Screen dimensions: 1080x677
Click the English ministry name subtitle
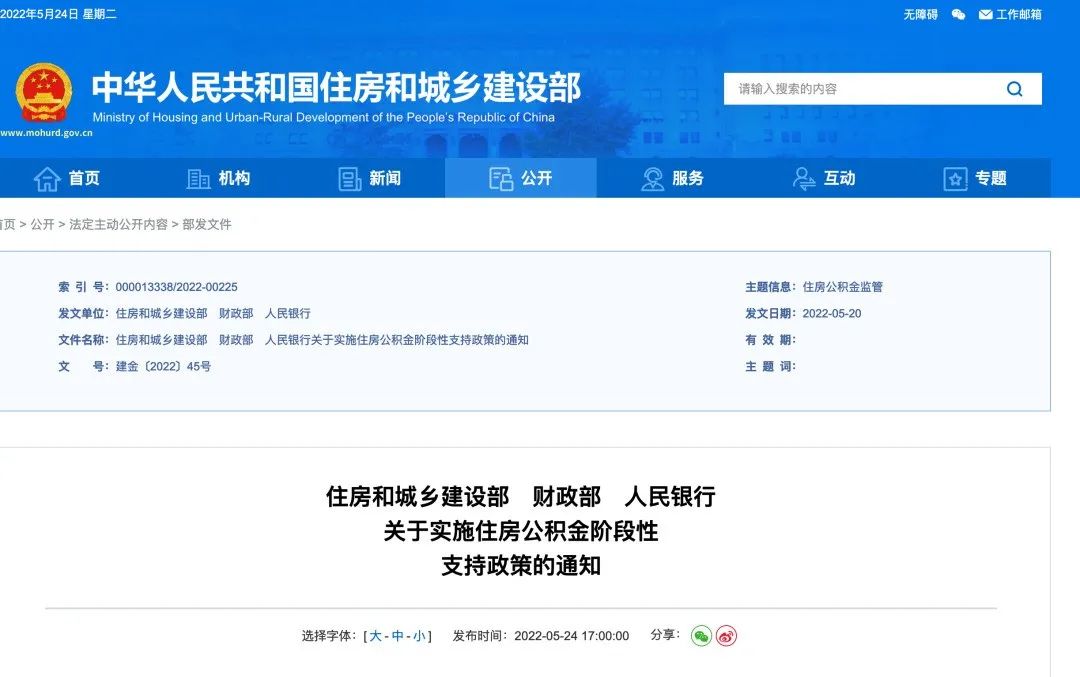pyautogui.click(x=324, y=117)
